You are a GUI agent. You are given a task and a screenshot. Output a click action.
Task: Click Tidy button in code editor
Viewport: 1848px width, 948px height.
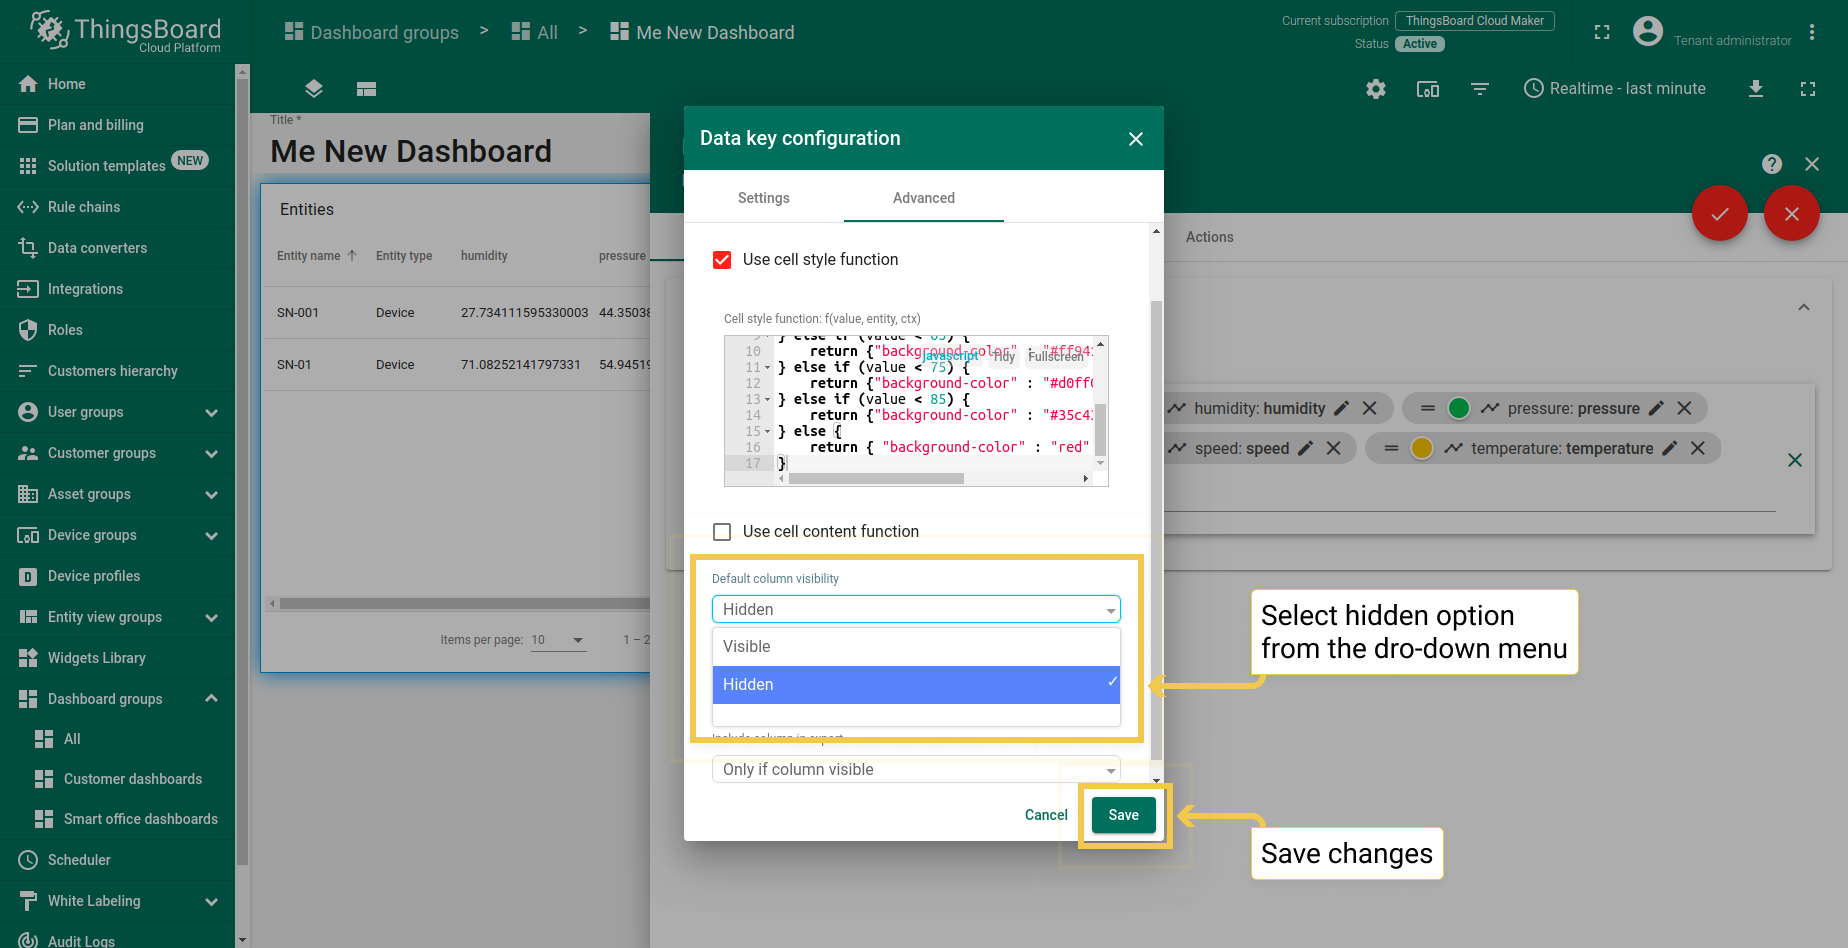click(x=1004, y=357)
